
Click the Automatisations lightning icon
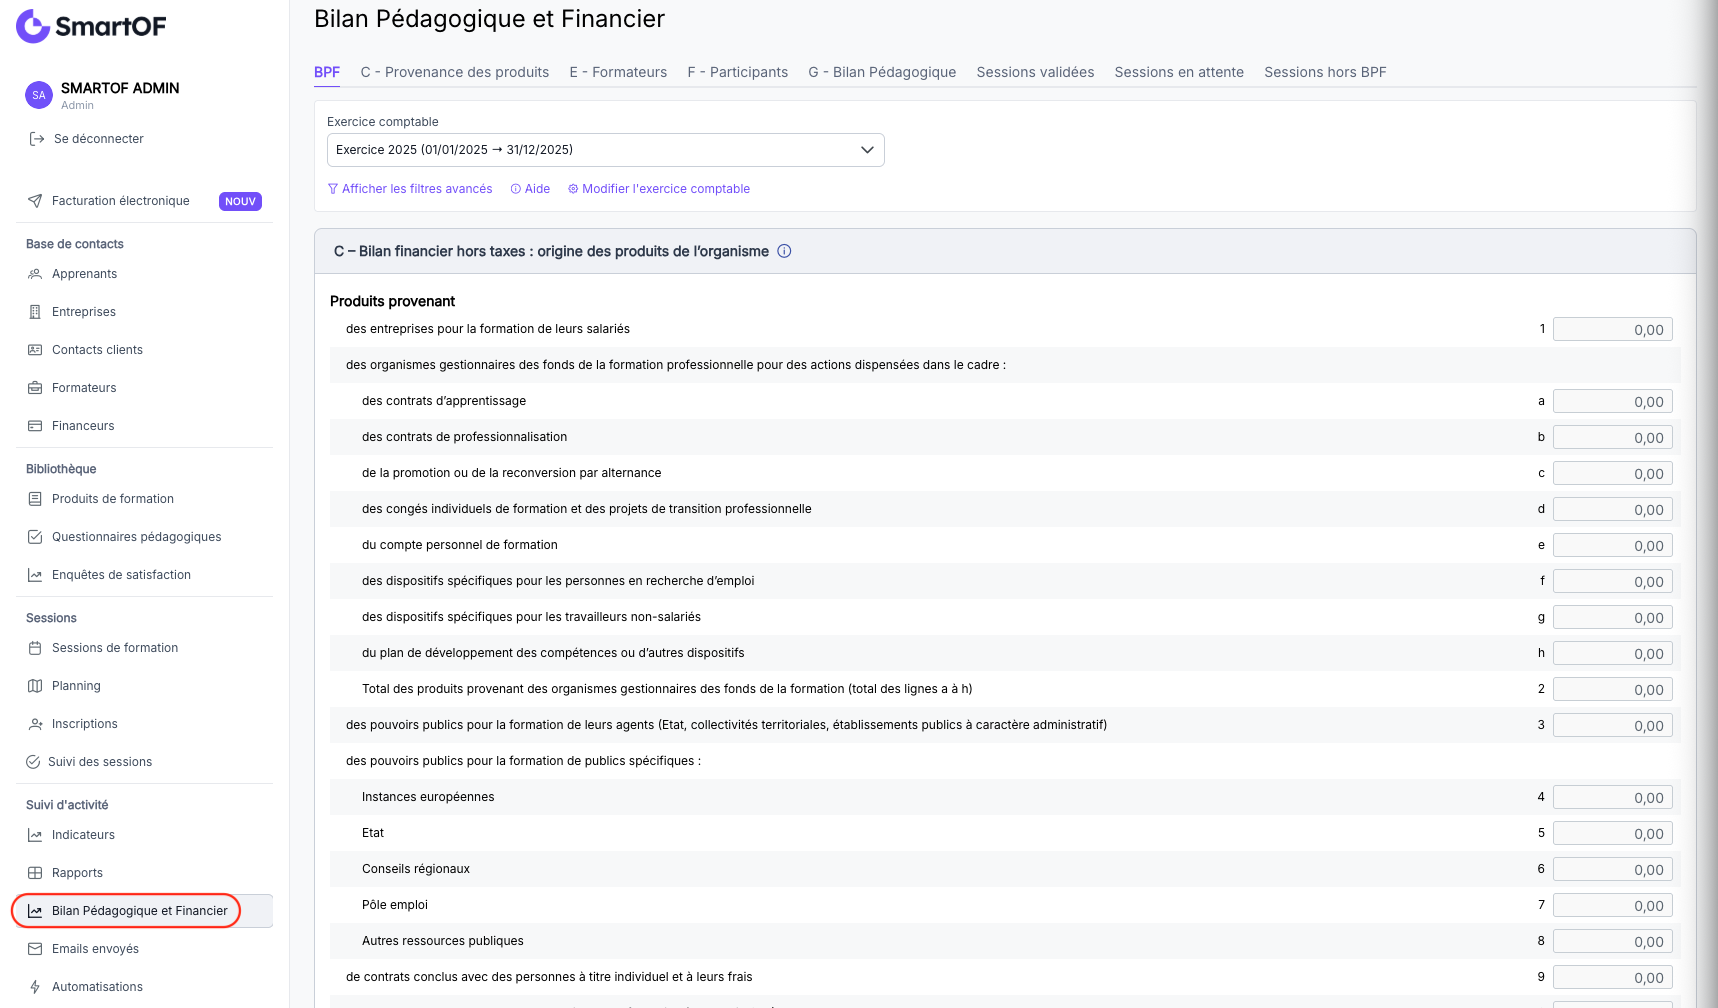(35, 987)
